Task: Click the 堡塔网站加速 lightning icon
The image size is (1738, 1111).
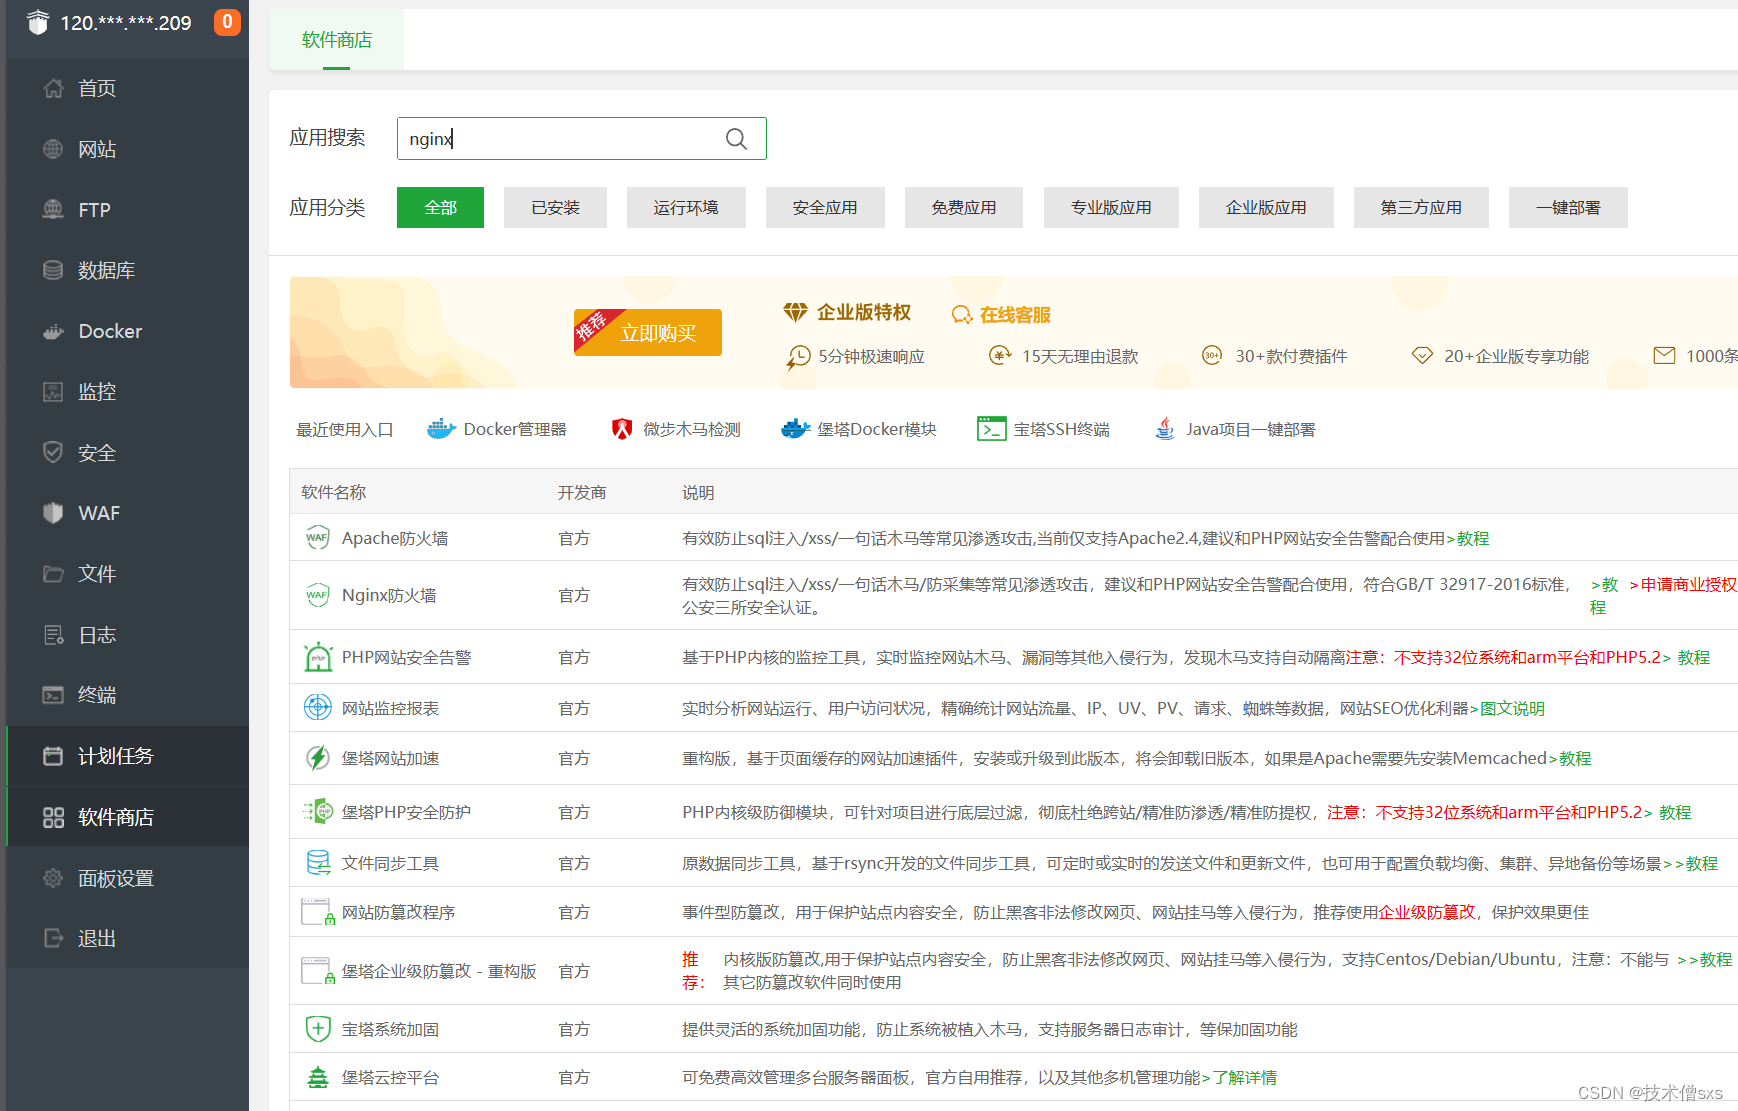Action: (x=317, y=758)
